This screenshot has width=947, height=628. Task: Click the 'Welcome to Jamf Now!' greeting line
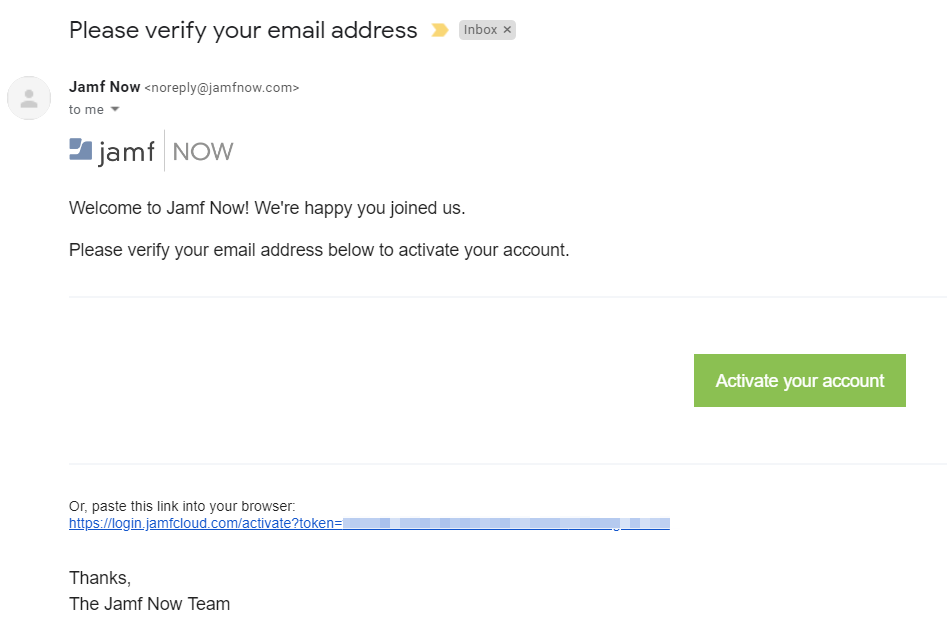267,209
